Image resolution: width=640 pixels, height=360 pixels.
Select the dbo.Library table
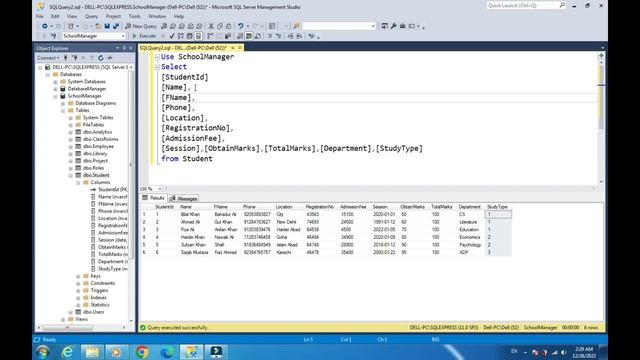tap(95, 154)
